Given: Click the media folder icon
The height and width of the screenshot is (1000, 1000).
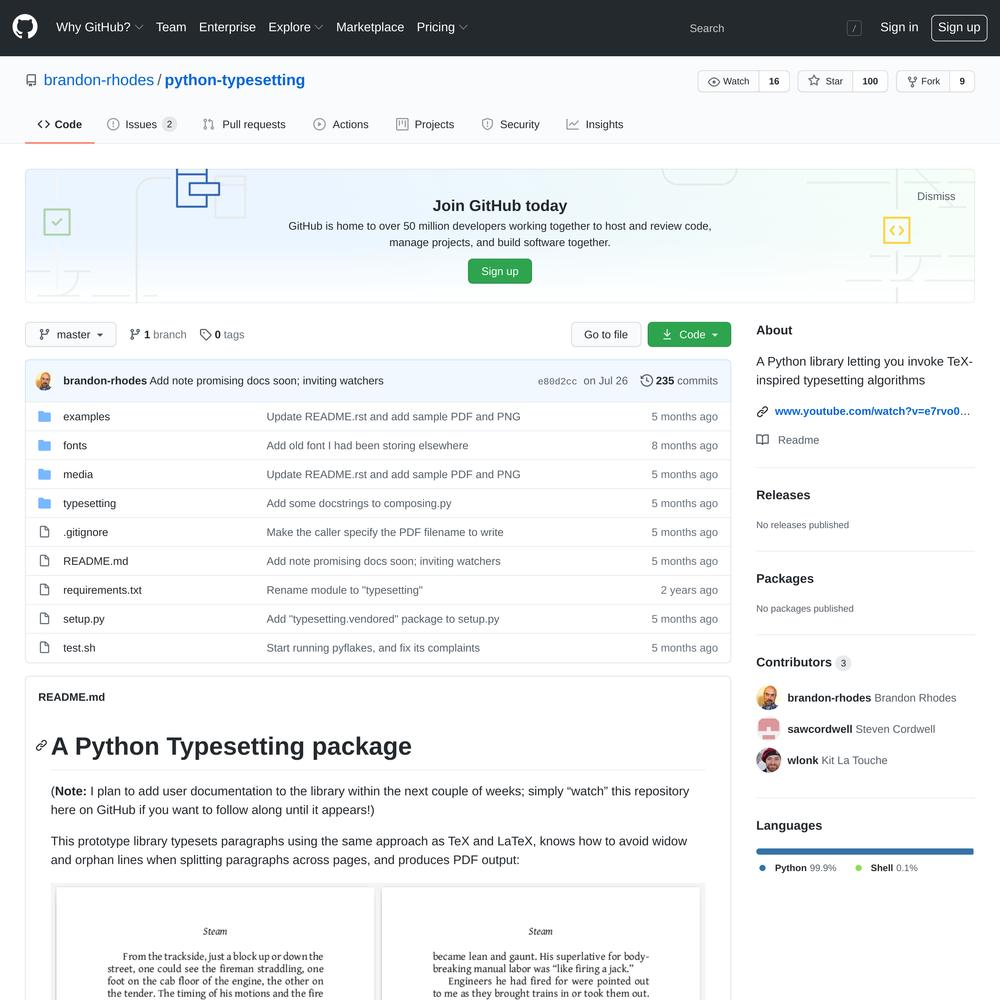Looking at the screenshot, I should [x=44, y=474].
